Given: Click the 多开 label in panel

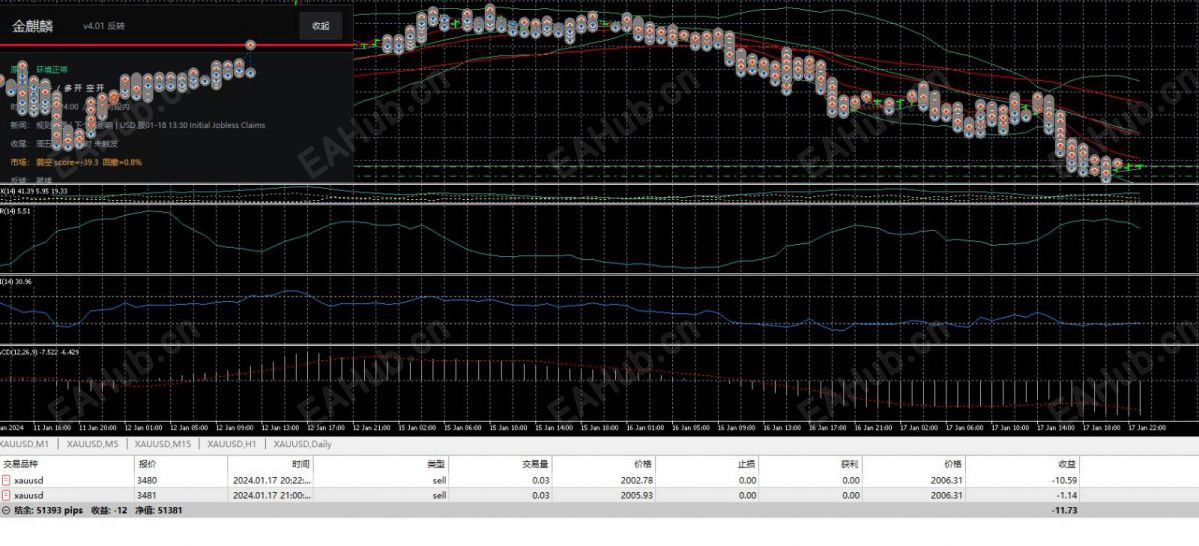Looking at the screenshot, I should tap(72, 89).
